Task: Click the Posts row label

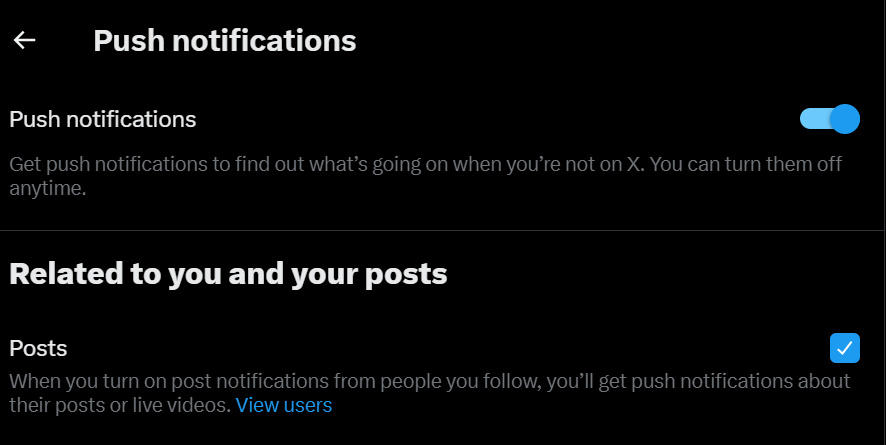Action: point(38,348)
